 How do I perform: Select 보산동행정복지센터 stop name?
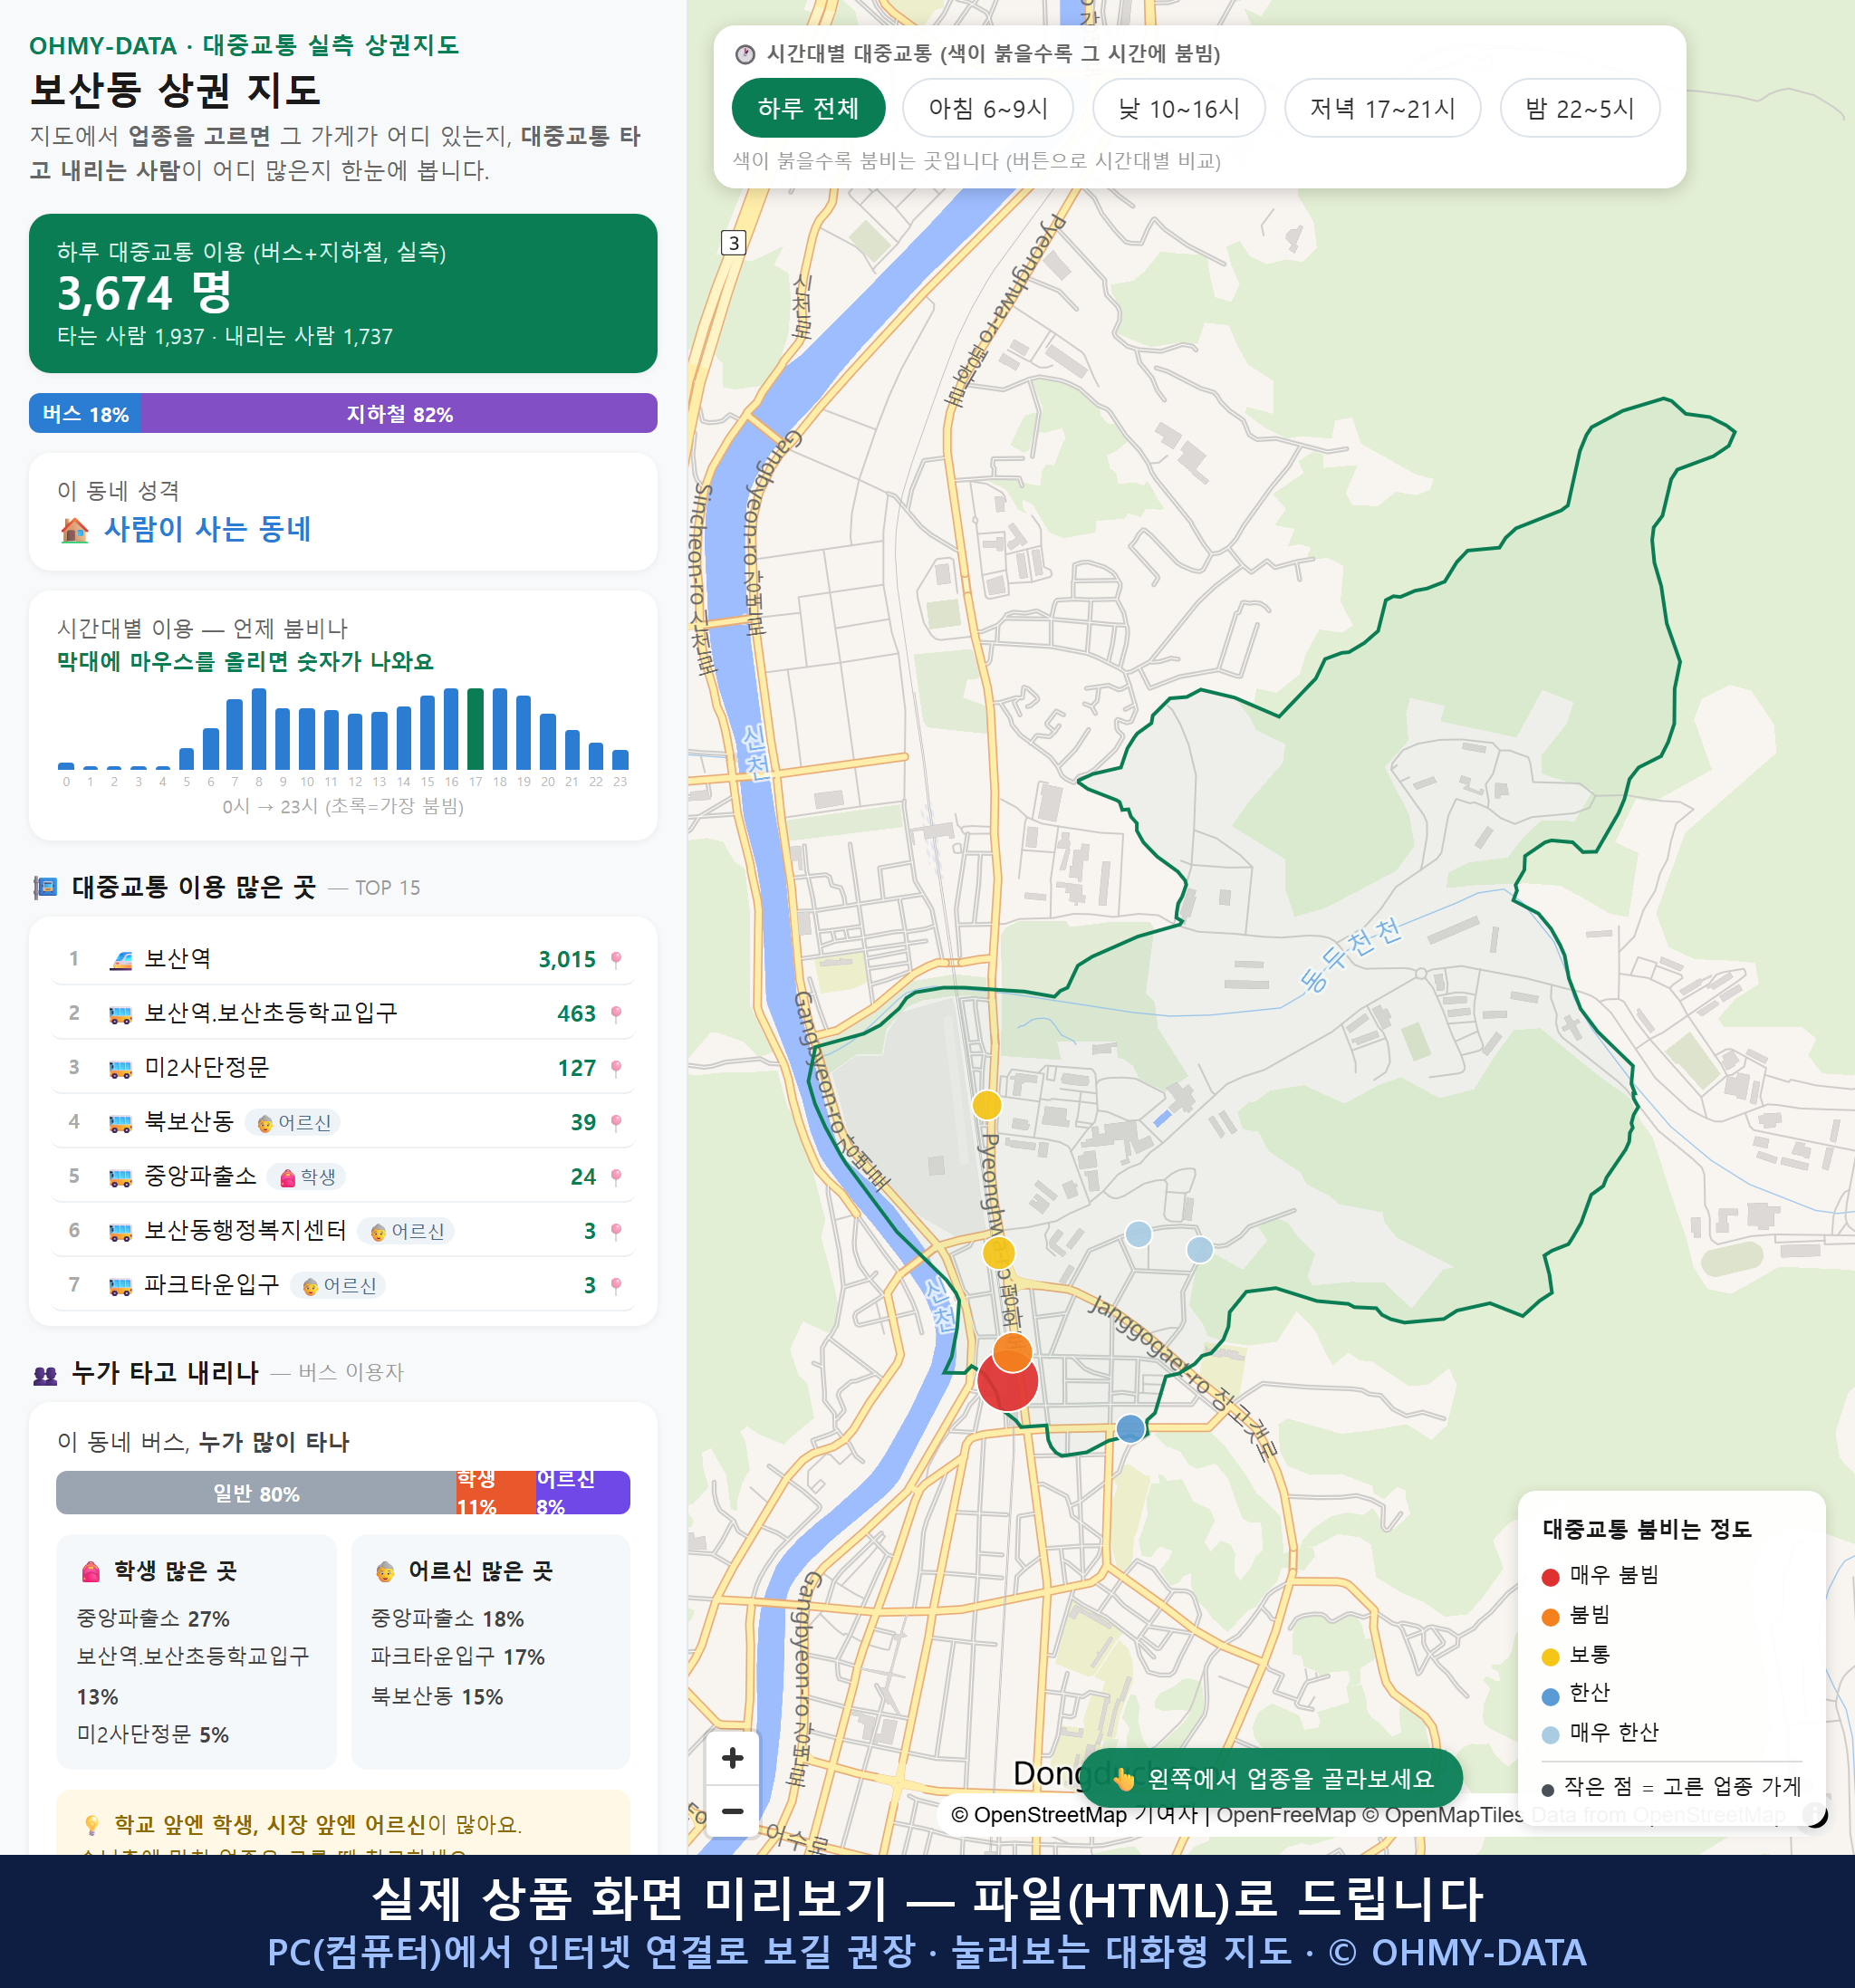tap(245, 1230)
